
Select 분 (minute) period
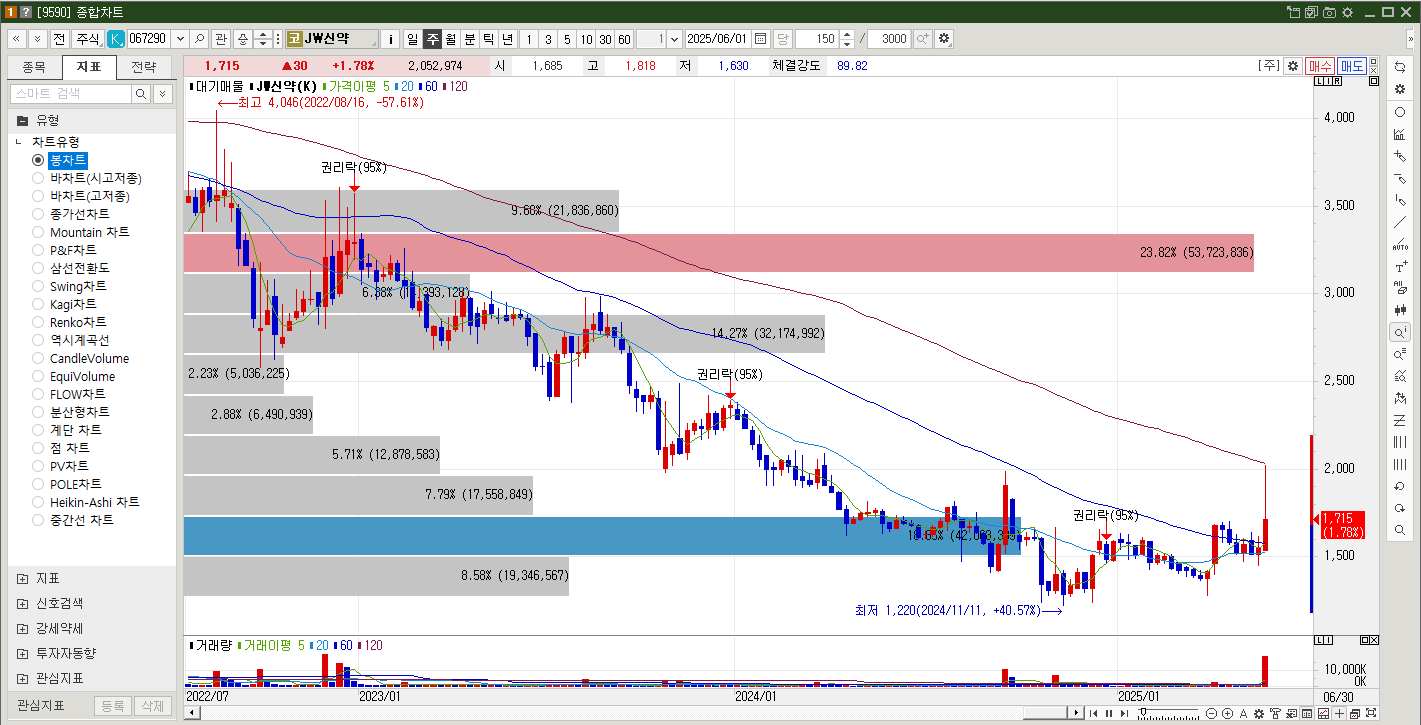pos(469,38)
